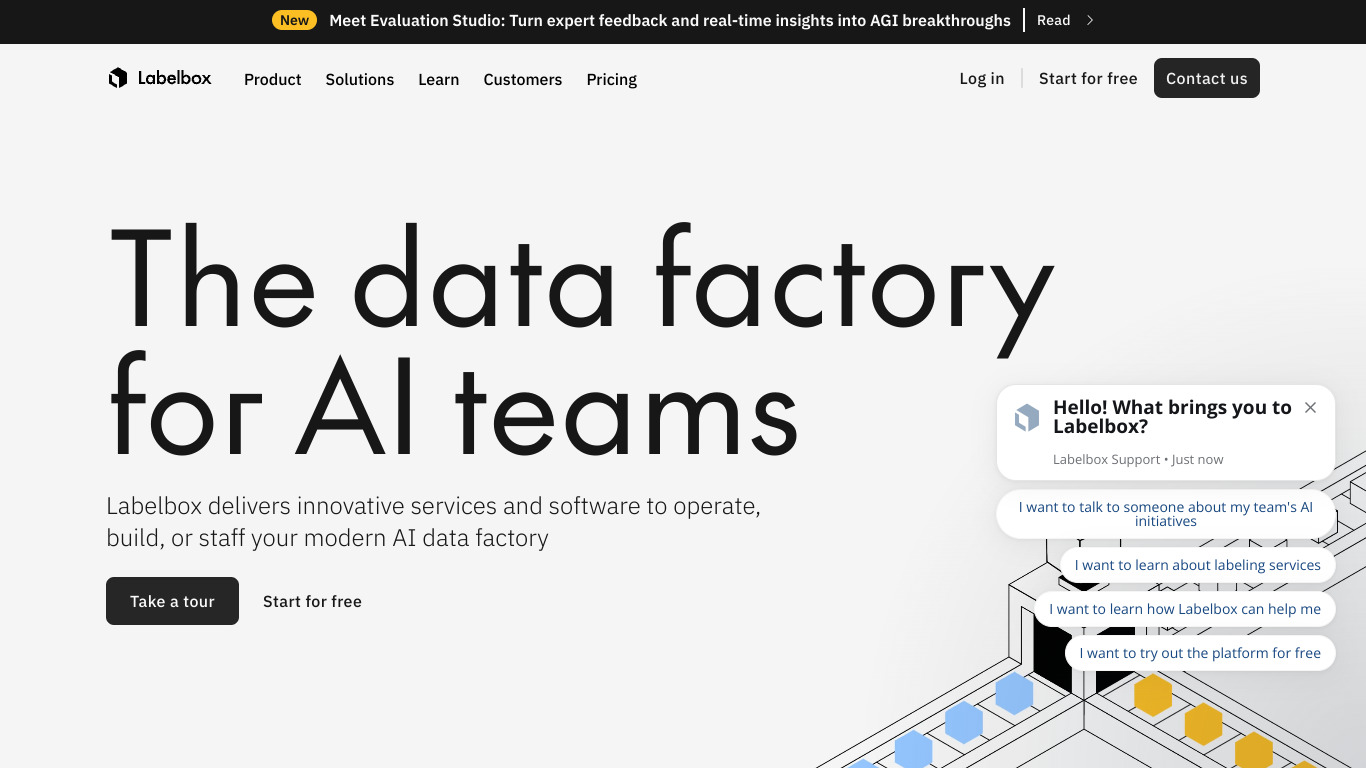Open the Product menu
Viewport: 1366px width, 768px height.
272,79
